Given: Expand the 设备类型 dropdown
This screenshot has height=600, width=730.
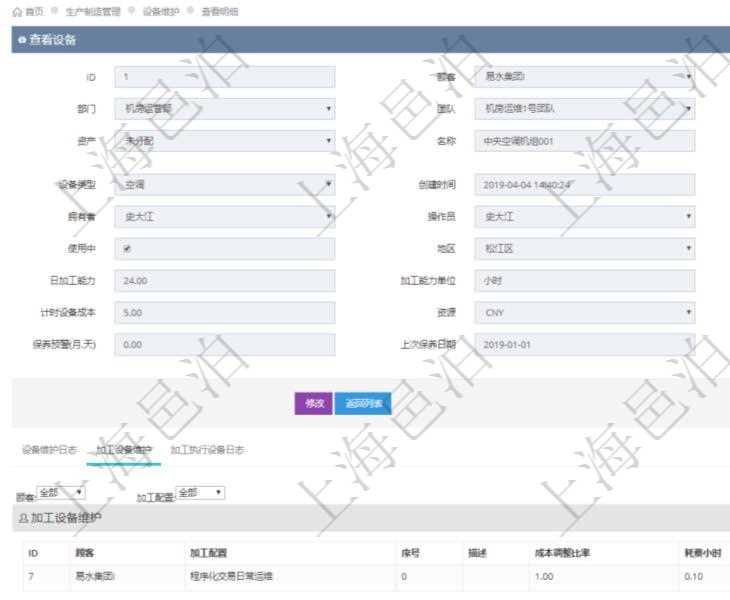Looking at the screenshot, I should (225, 184).
